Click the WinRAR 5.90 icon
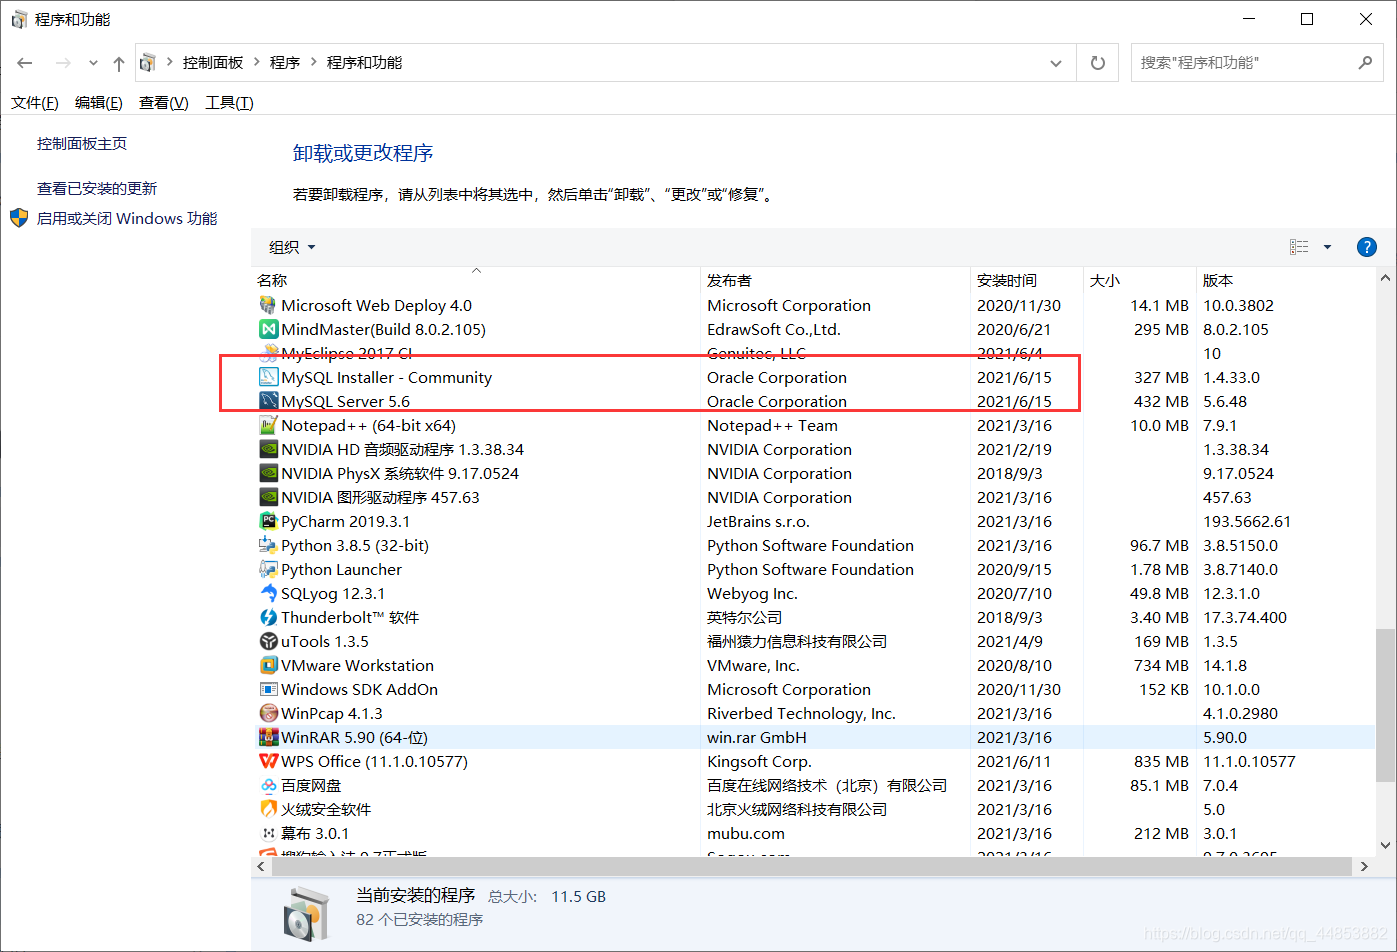Viewport: 1397px width, 952px height. (x=268, y=737)
